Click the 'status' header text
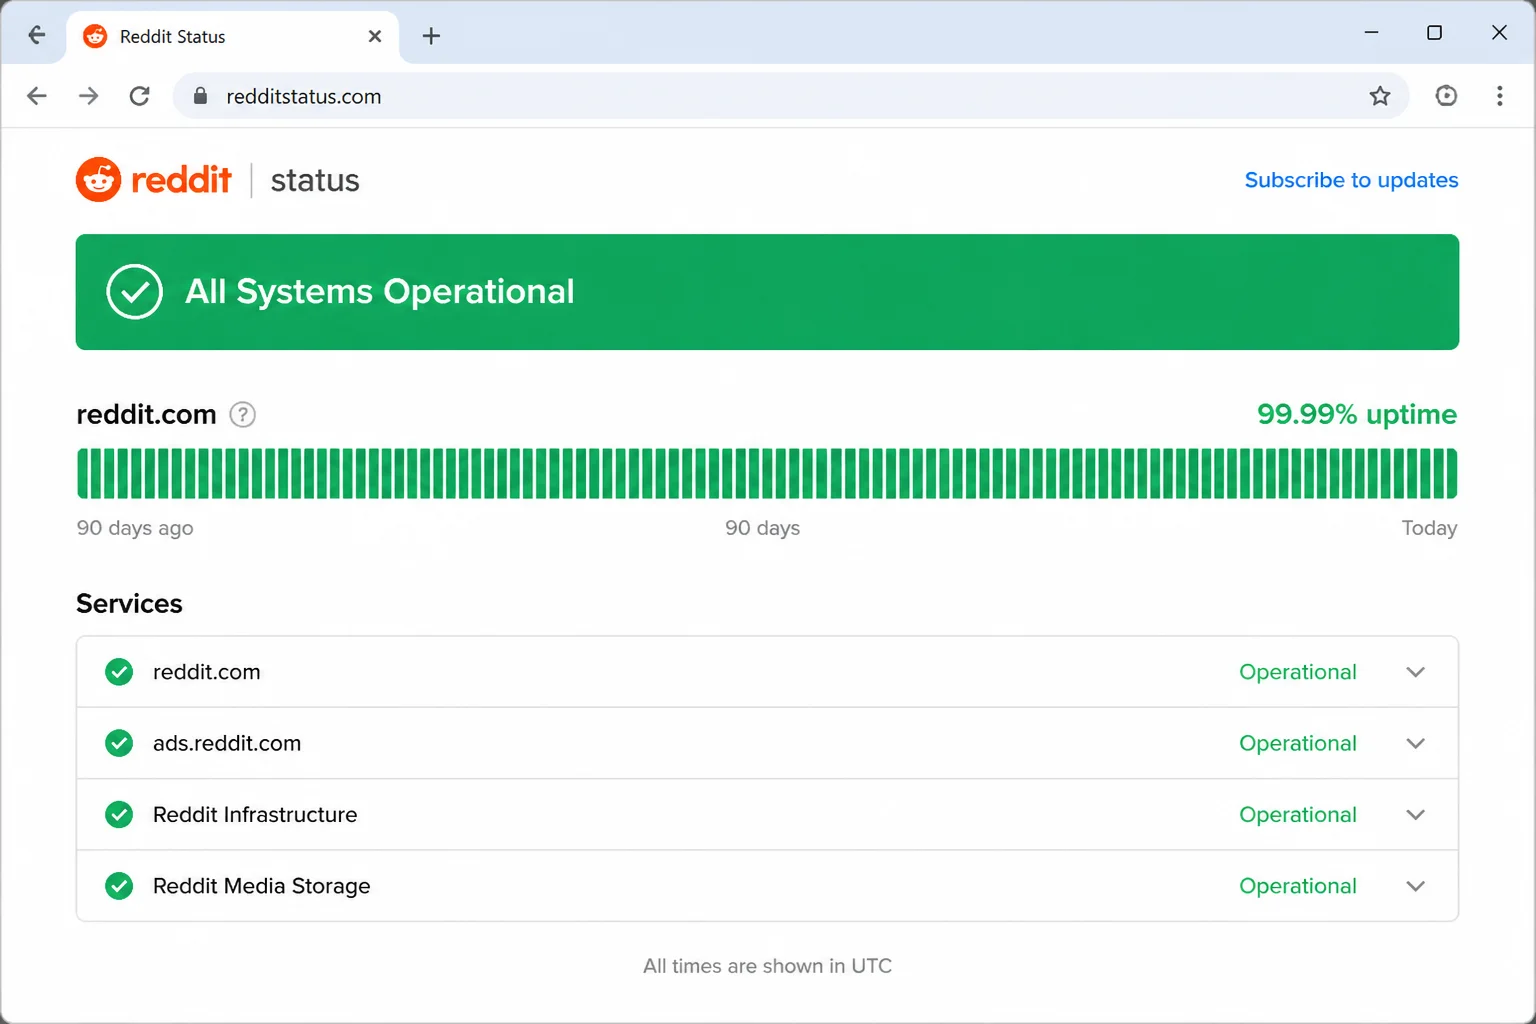The height and width of the screenshot is (1024, 1536). (x=315, y=180)
